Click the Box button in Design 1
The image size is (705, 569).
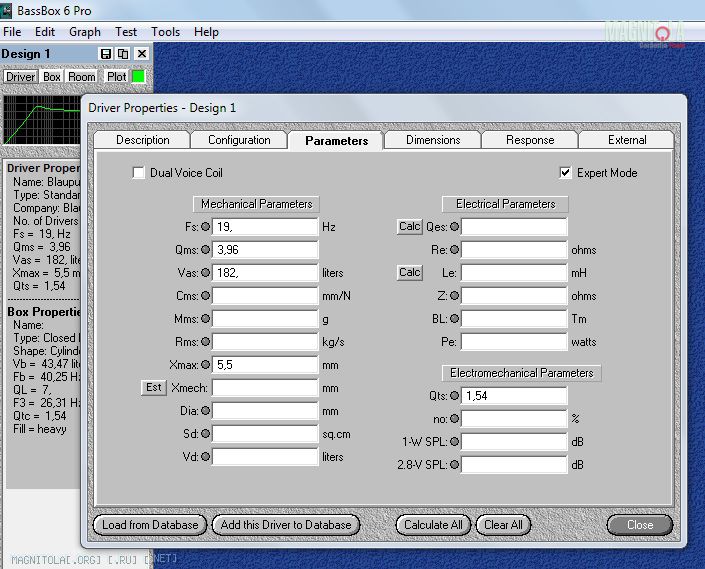click(x=52, y=77)
